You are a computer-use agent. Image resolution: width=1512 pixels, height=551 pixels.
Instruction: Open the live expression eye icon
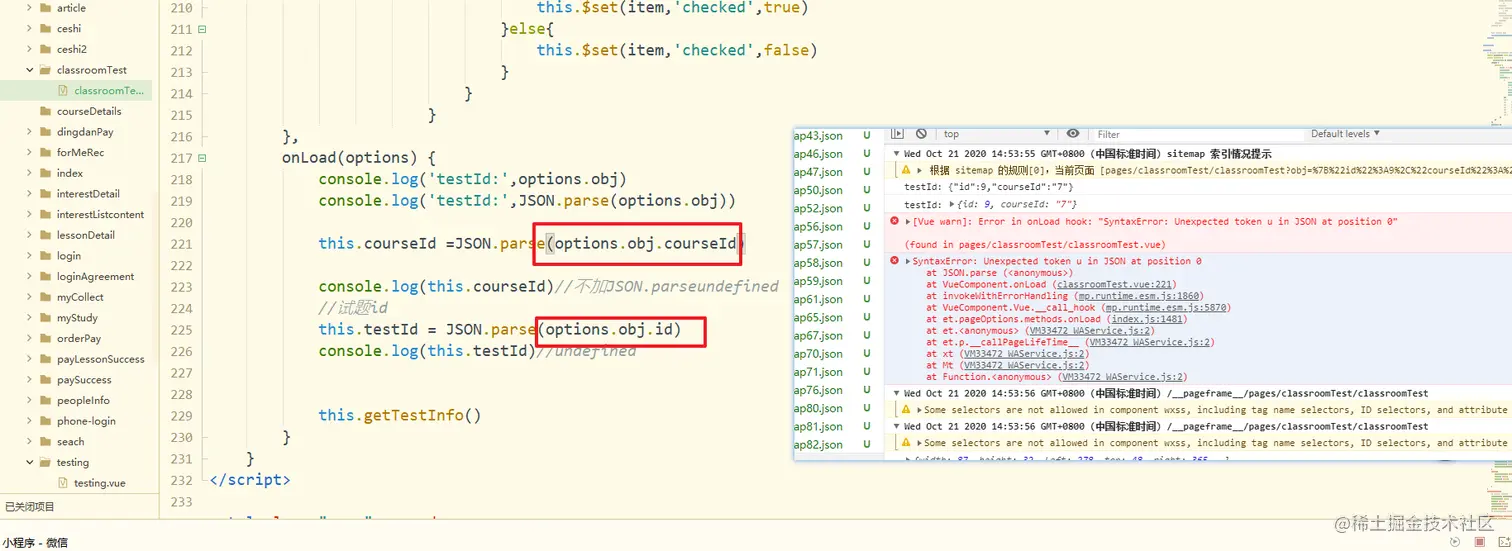click(x=1073, y=134)
